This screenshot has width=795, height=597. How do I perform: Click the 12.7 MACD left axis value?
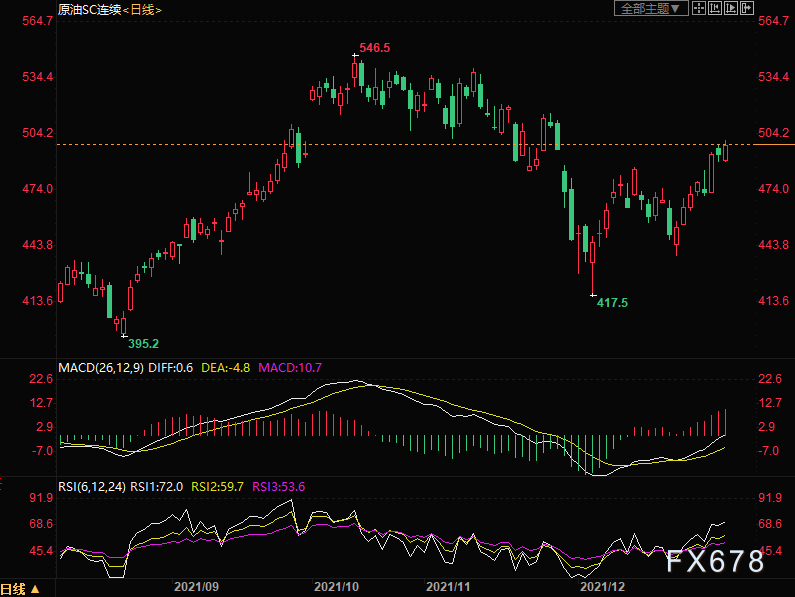41,403
